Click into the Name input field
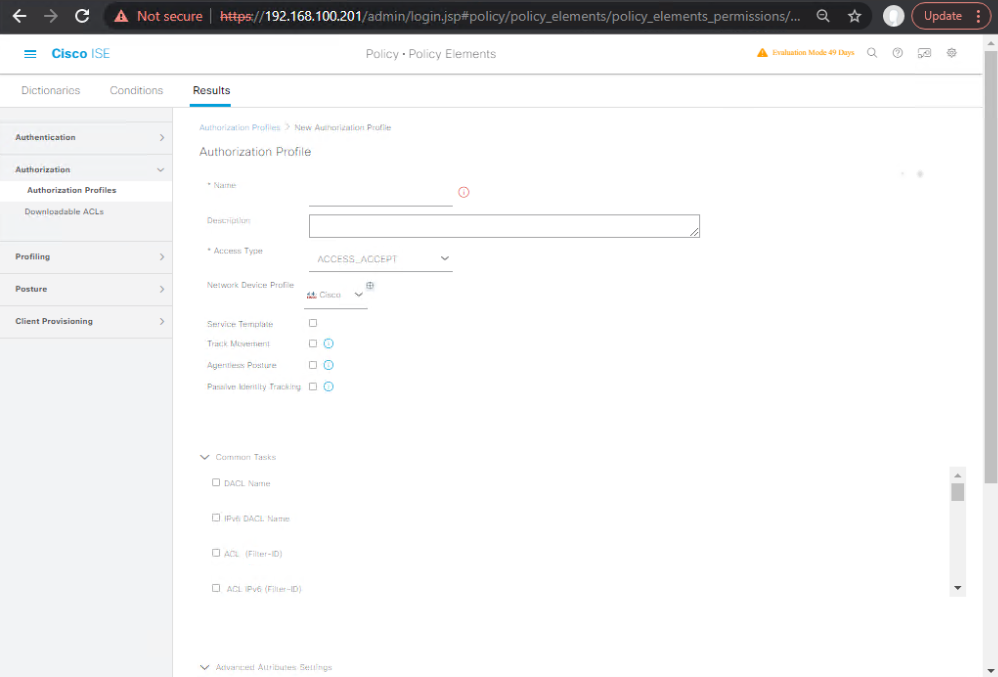The width and height of the screenshot is (998, 677). pyautogui.click(x=381, y=194)
